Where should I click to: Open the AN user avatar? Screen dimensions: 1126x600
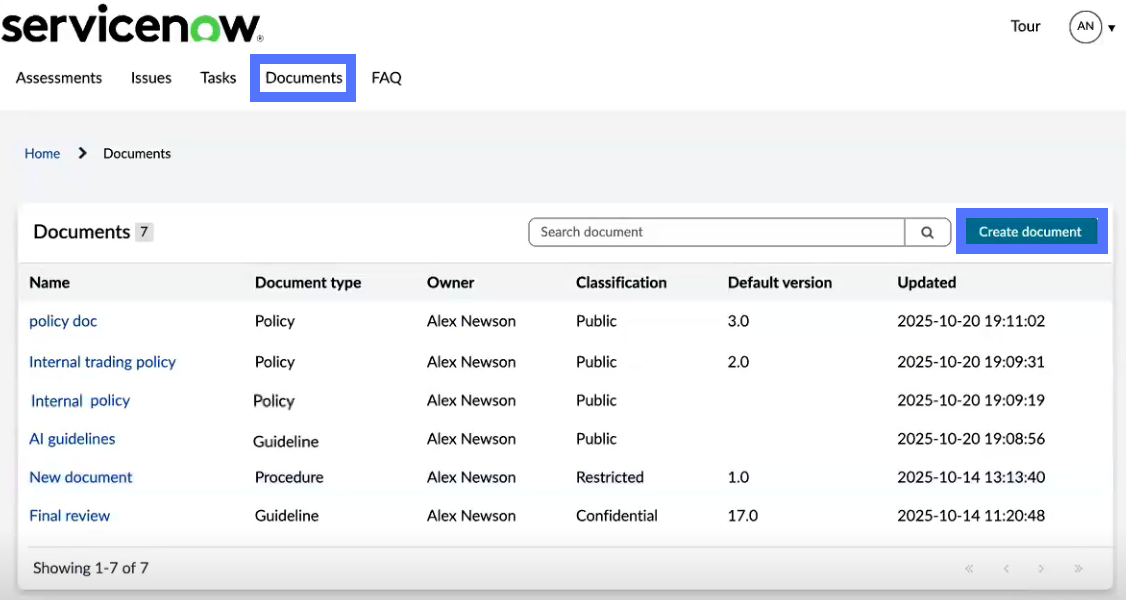click(1085, 27)
